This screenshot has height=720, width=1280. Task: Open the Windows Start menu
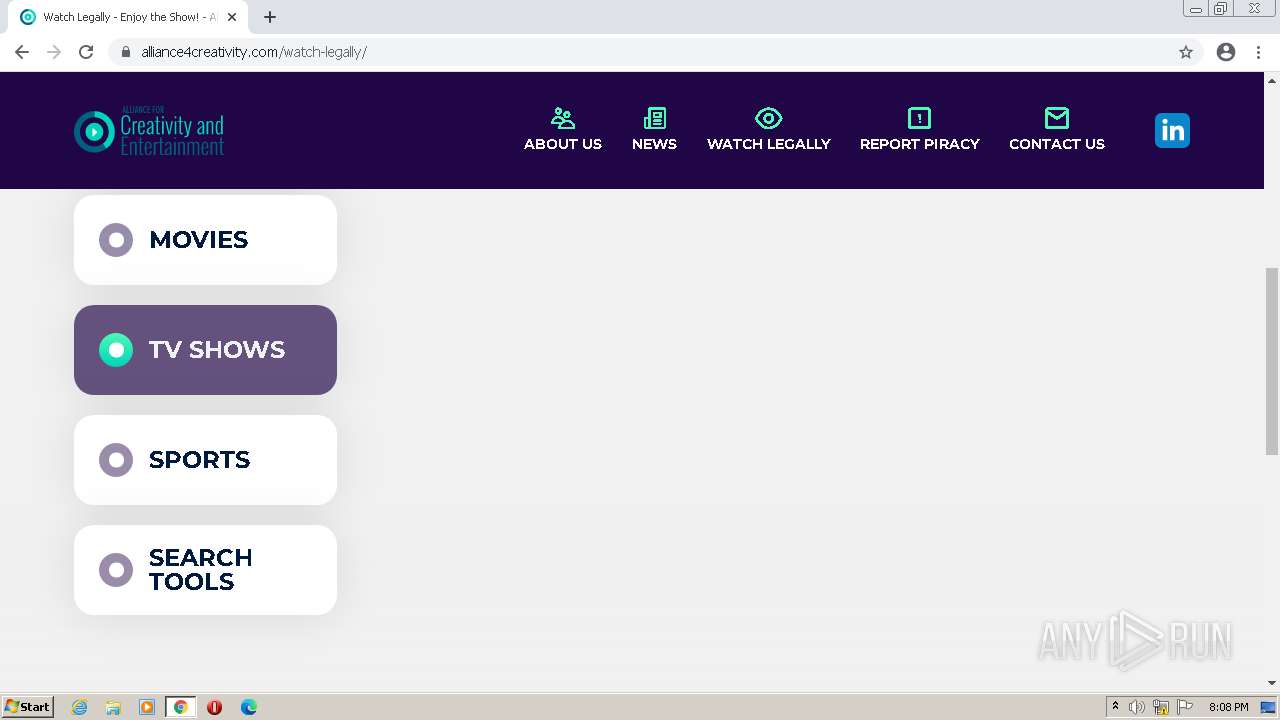pyautogui.click(x=28, y=707)
